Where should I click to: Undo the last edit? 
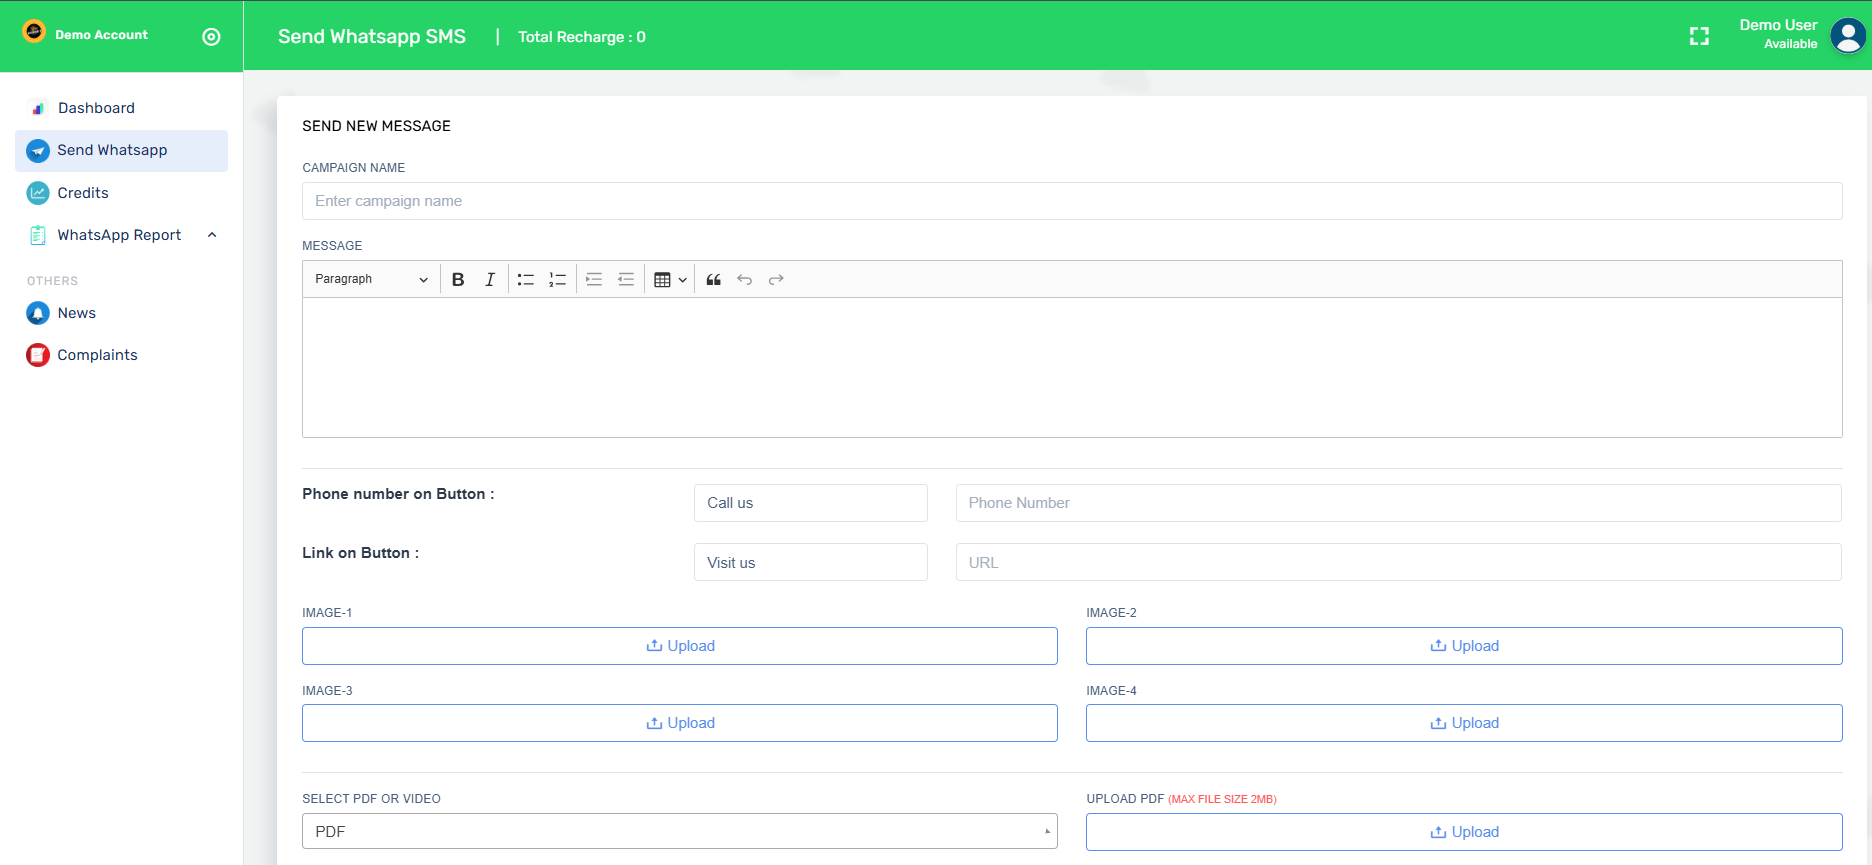coord(745,280)
